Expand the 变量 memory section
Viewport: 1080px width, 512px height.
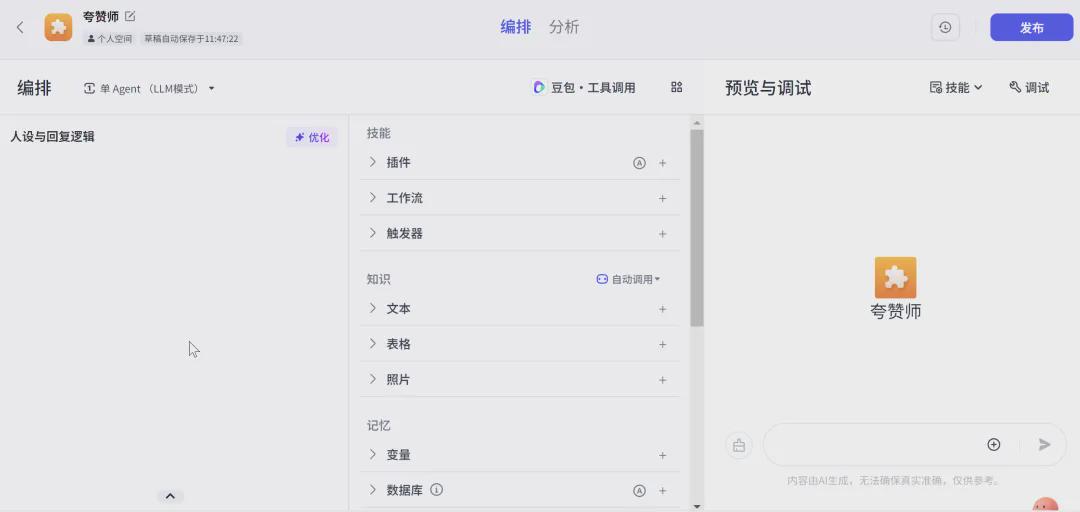(x=373, y=453)
